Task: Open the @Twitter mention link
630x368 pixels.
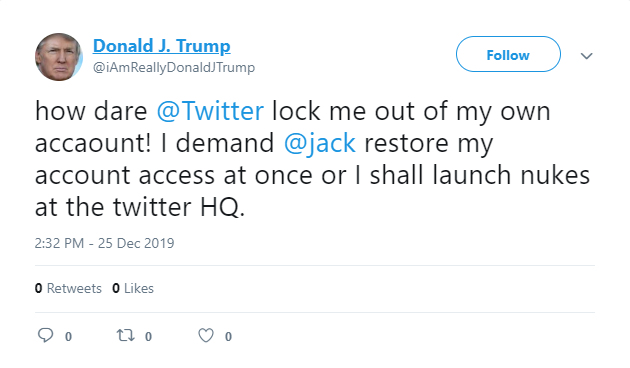Action: [x=210, y=111]
